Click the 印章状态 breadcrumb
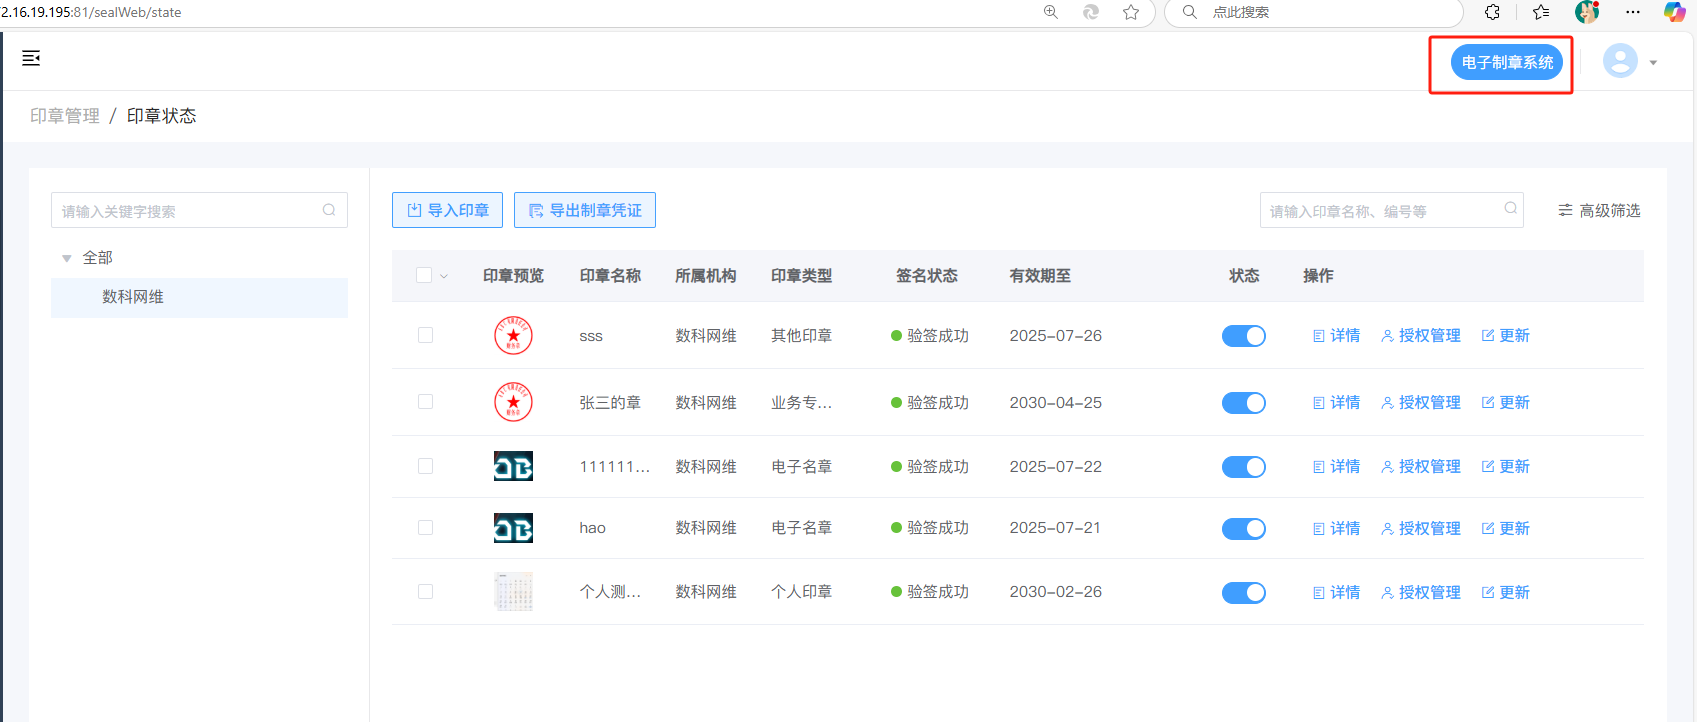1697x722 pixels. (x=161, y=116)
